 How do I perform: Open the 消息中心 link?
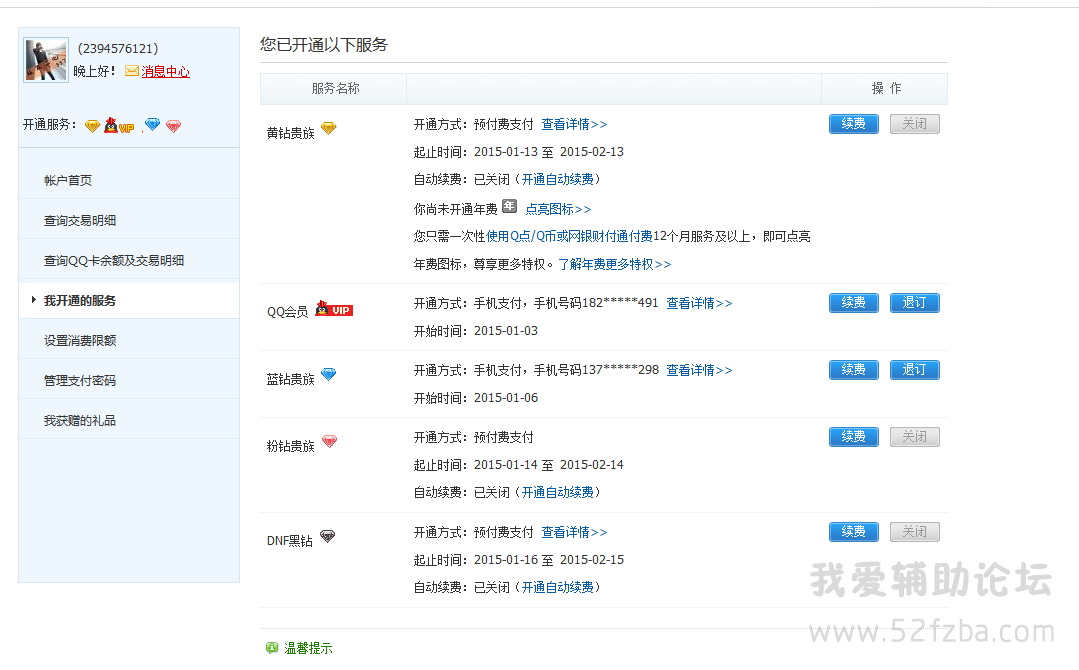tap(165, 72)
